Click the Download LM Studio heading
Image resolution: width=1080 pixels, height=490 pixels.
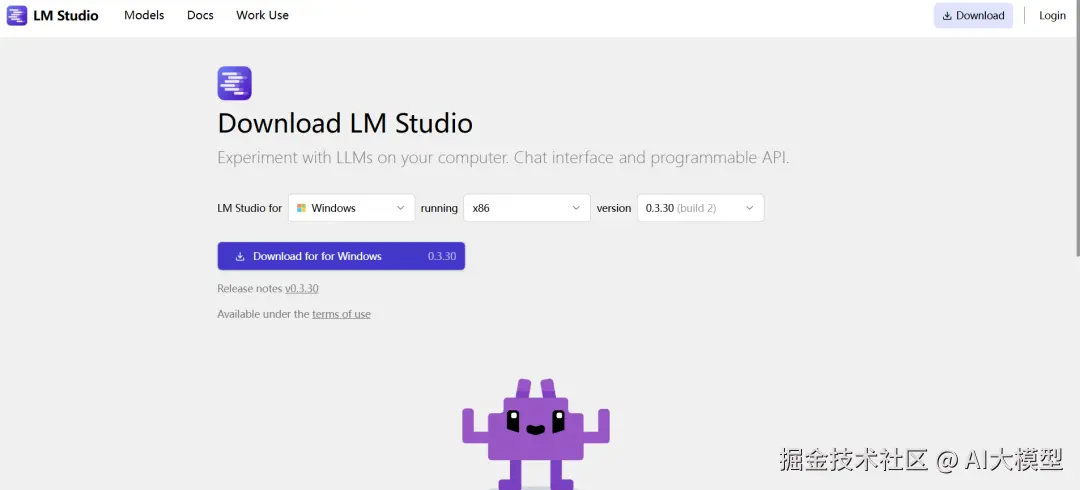[345, 123]
